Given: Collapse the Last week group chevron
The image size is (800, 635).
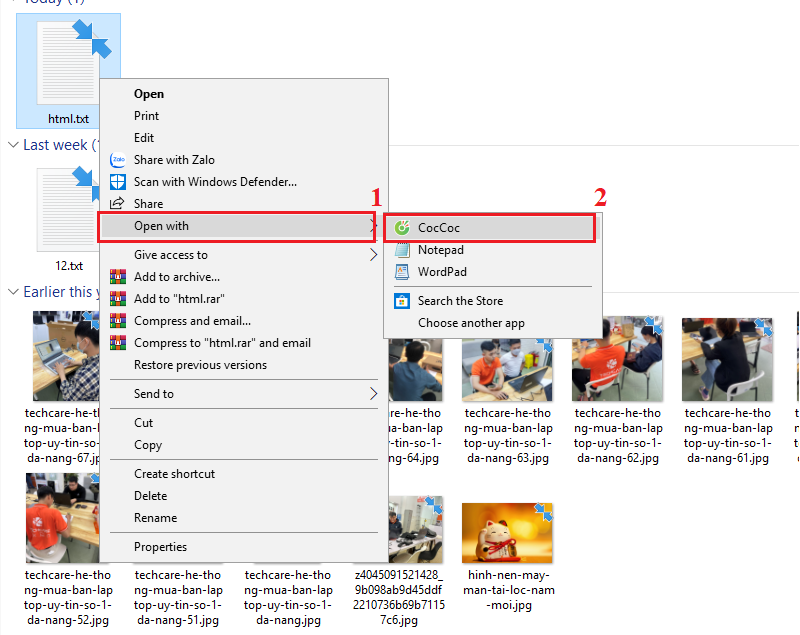Looking at the screenshot, I should pos(12,145).
